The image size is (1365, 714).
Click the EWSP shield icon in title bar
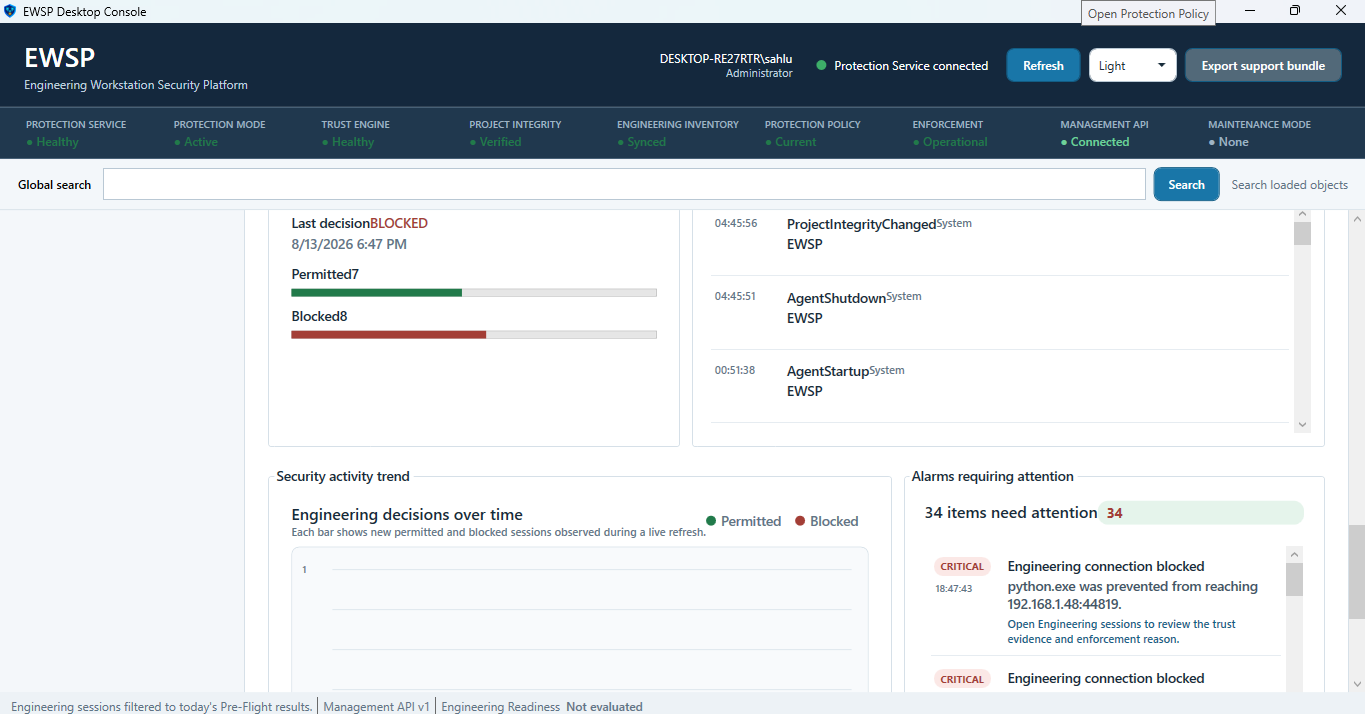(10, 11)
